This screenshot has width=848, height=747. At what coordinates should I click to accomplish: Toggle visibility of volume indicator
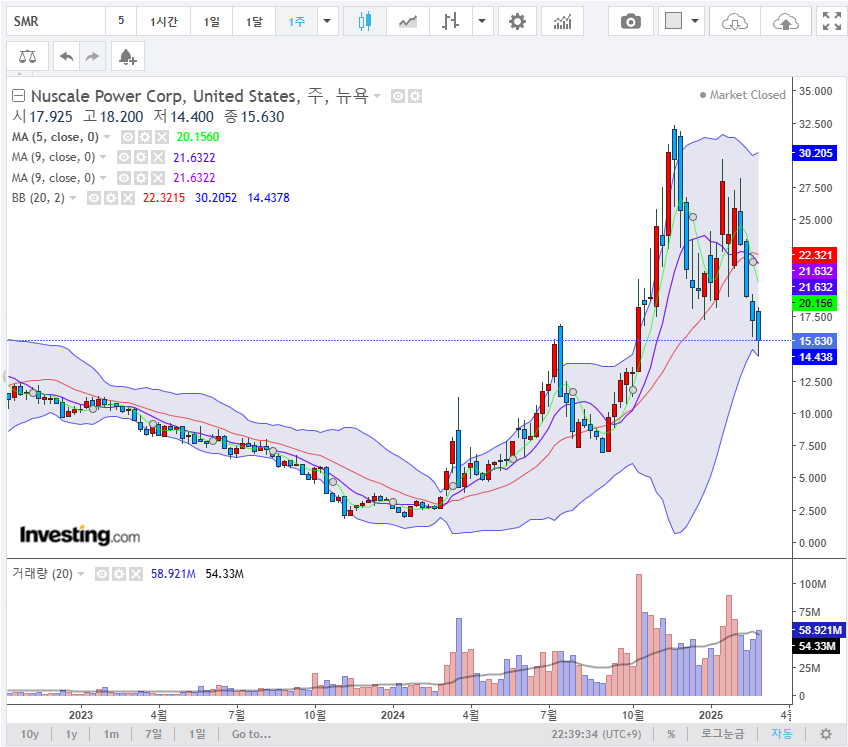click(x=102, y=574)
